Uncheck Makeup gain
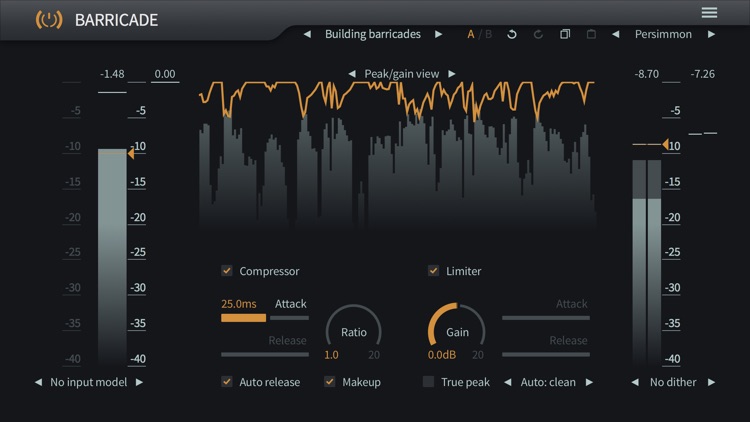Screen dimensions: 750x422 click(330, 382)
